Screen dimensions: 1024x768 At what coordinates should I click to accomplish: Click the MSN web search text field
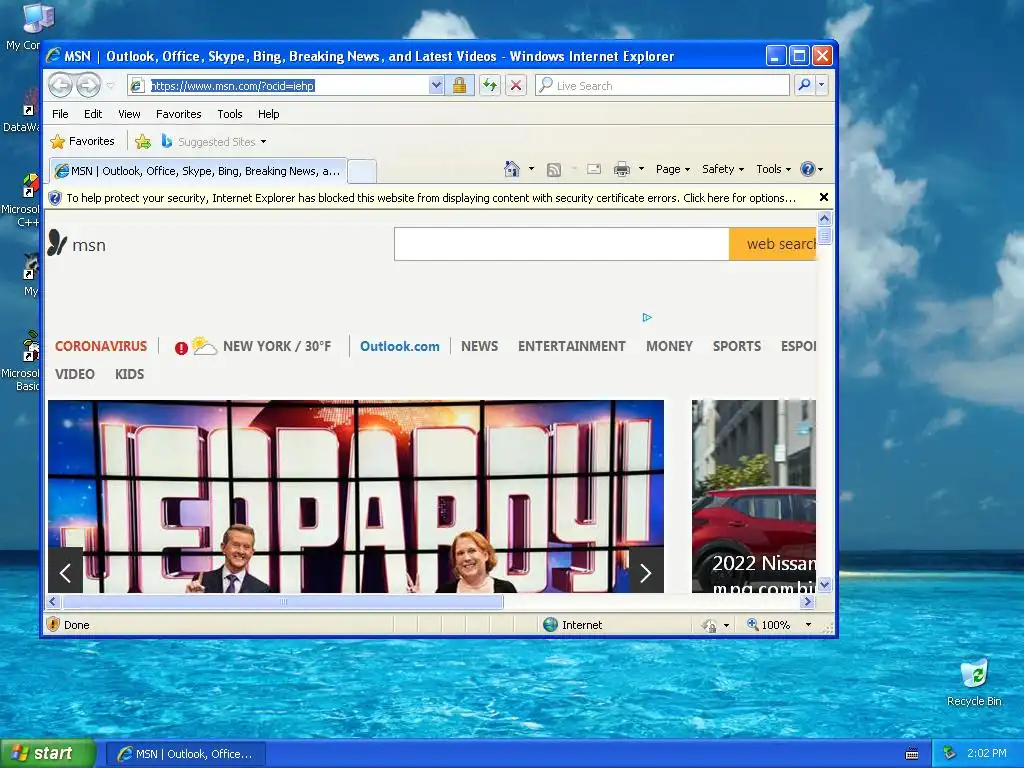point(562,244)
